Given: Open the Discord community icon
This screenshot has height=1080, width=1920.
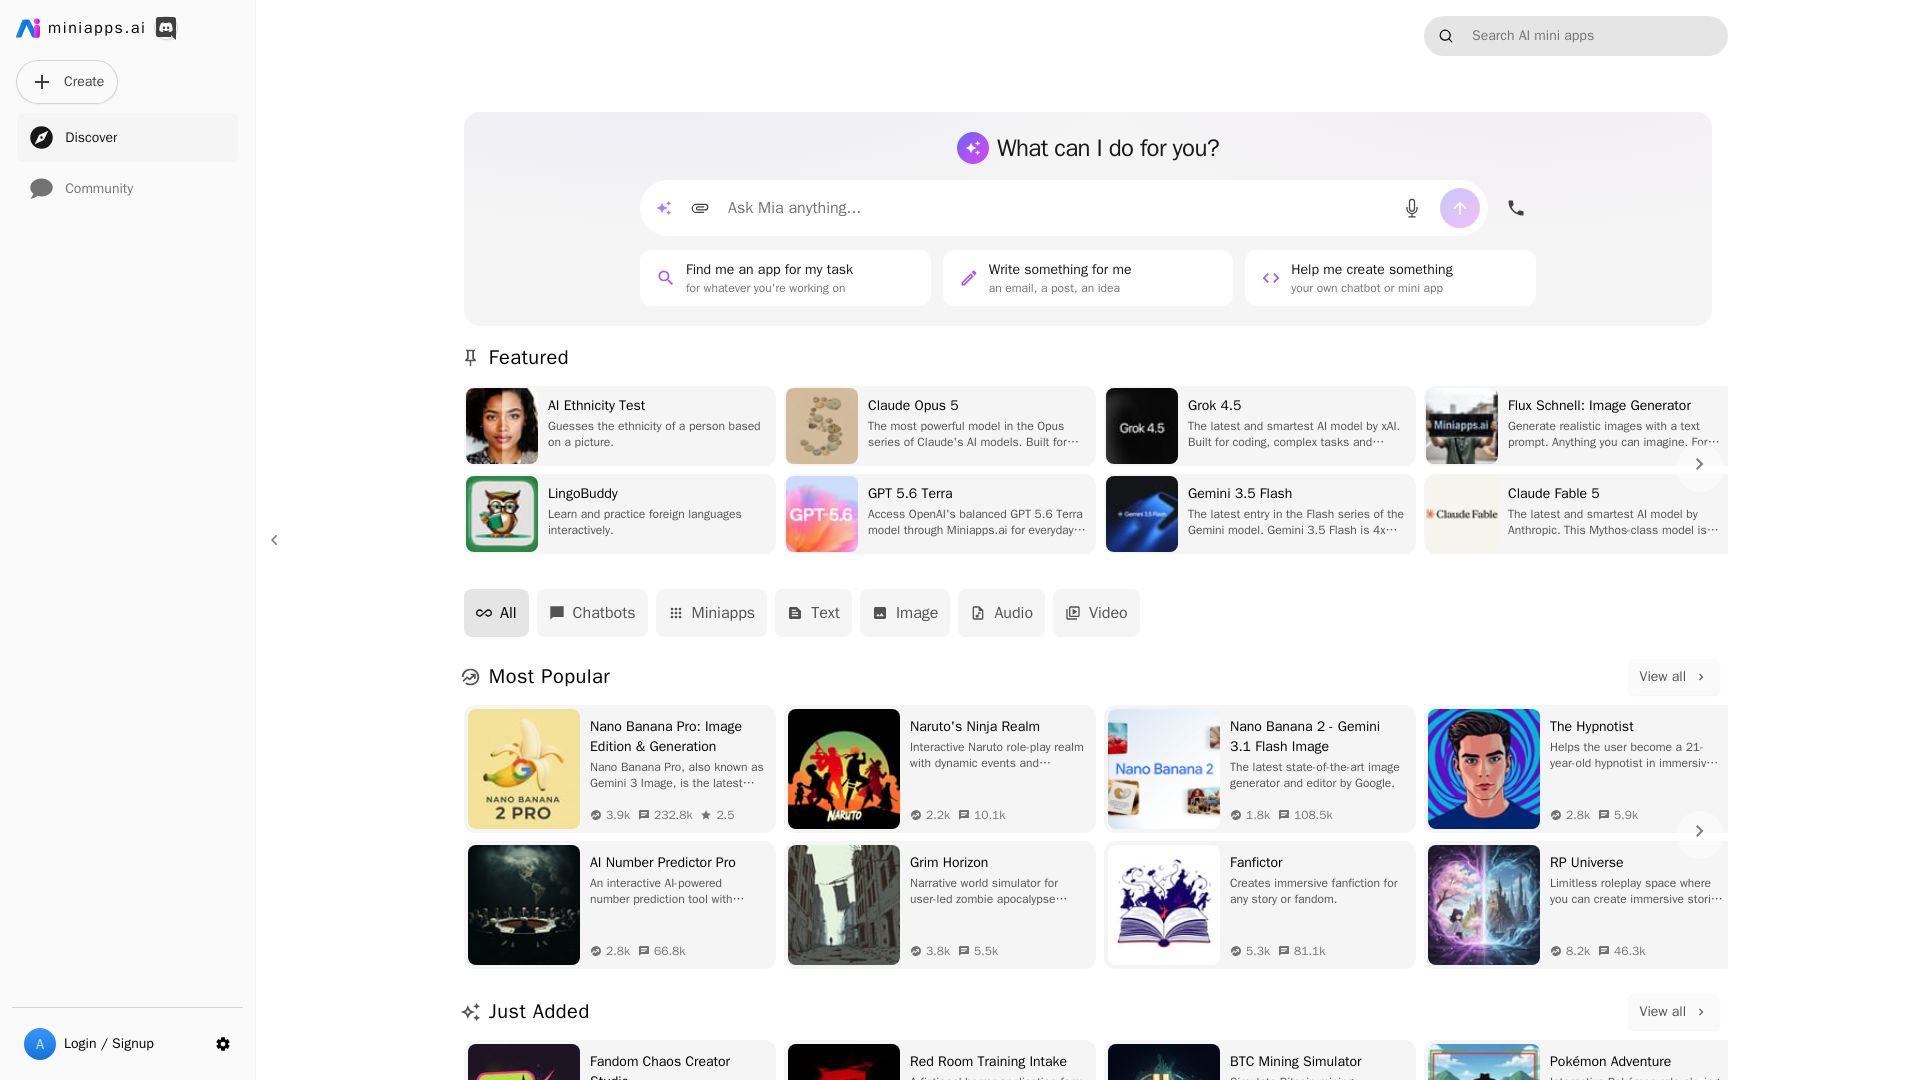Looking at the screenshot, I should [166, 28].
